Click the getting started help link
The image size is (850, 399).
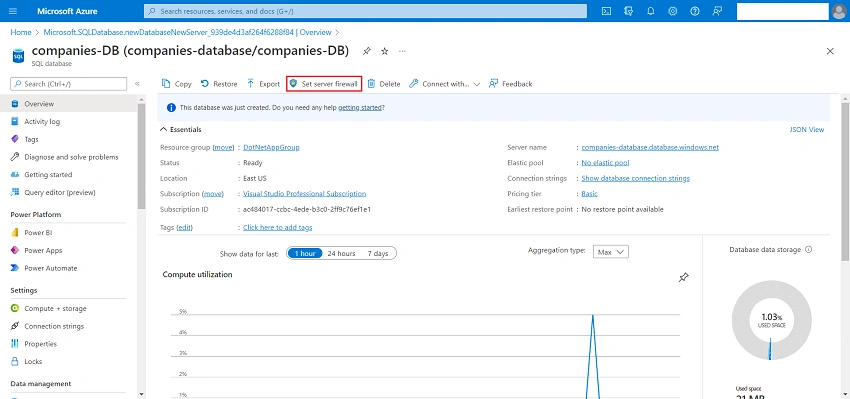360,108
